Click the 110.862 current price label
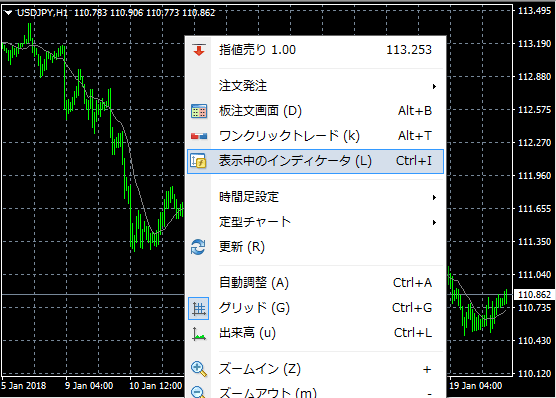The image size is (556, 398). point(534,294)
